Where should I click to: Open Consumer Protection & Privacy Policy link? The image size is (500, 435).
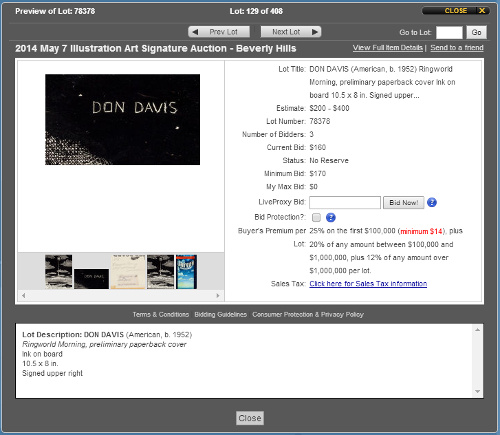pyautogui.click(x=308, y=314)
